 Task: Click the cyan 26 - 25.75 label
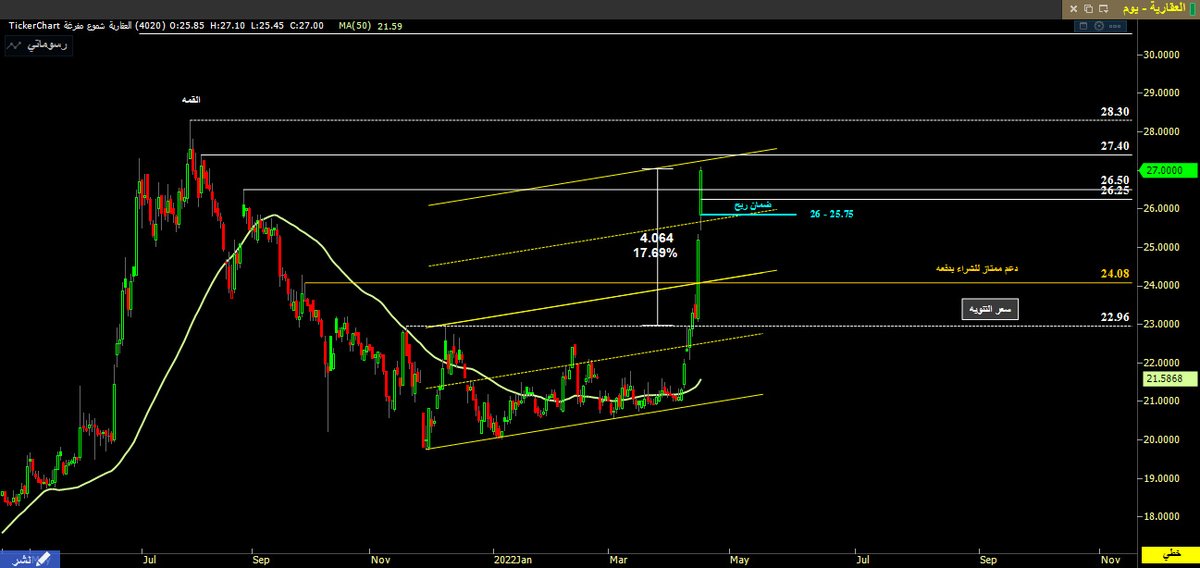(832, 214)
